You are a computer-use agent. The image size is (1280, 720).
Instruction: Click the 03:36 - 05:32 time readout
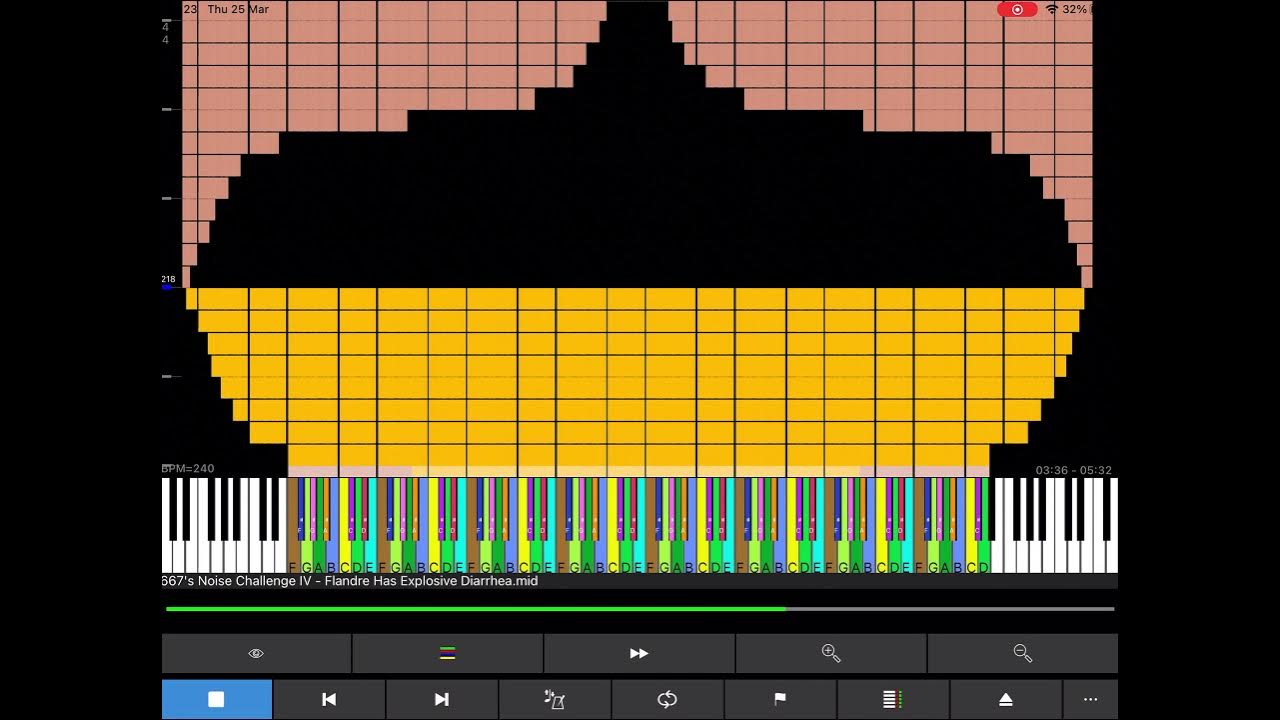tap(1074, 470)
